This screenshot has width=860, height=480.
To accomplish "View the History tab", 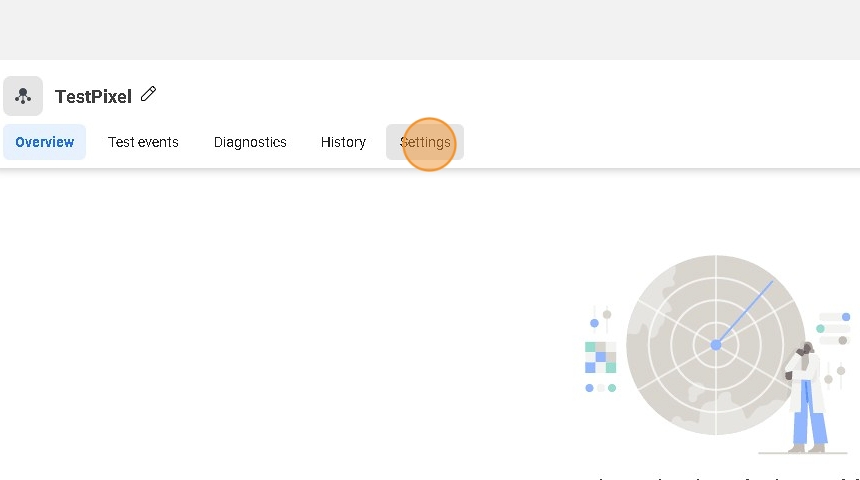I will pos(343,142).
